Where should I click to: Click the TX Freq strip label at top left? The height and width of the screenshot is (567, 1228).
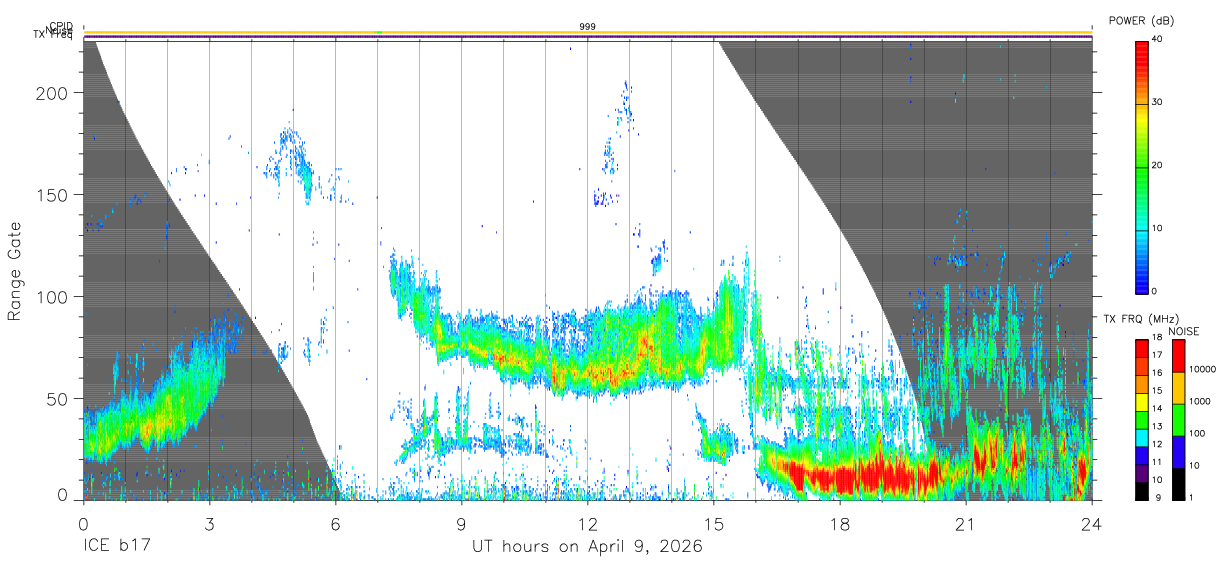[55, 37]
